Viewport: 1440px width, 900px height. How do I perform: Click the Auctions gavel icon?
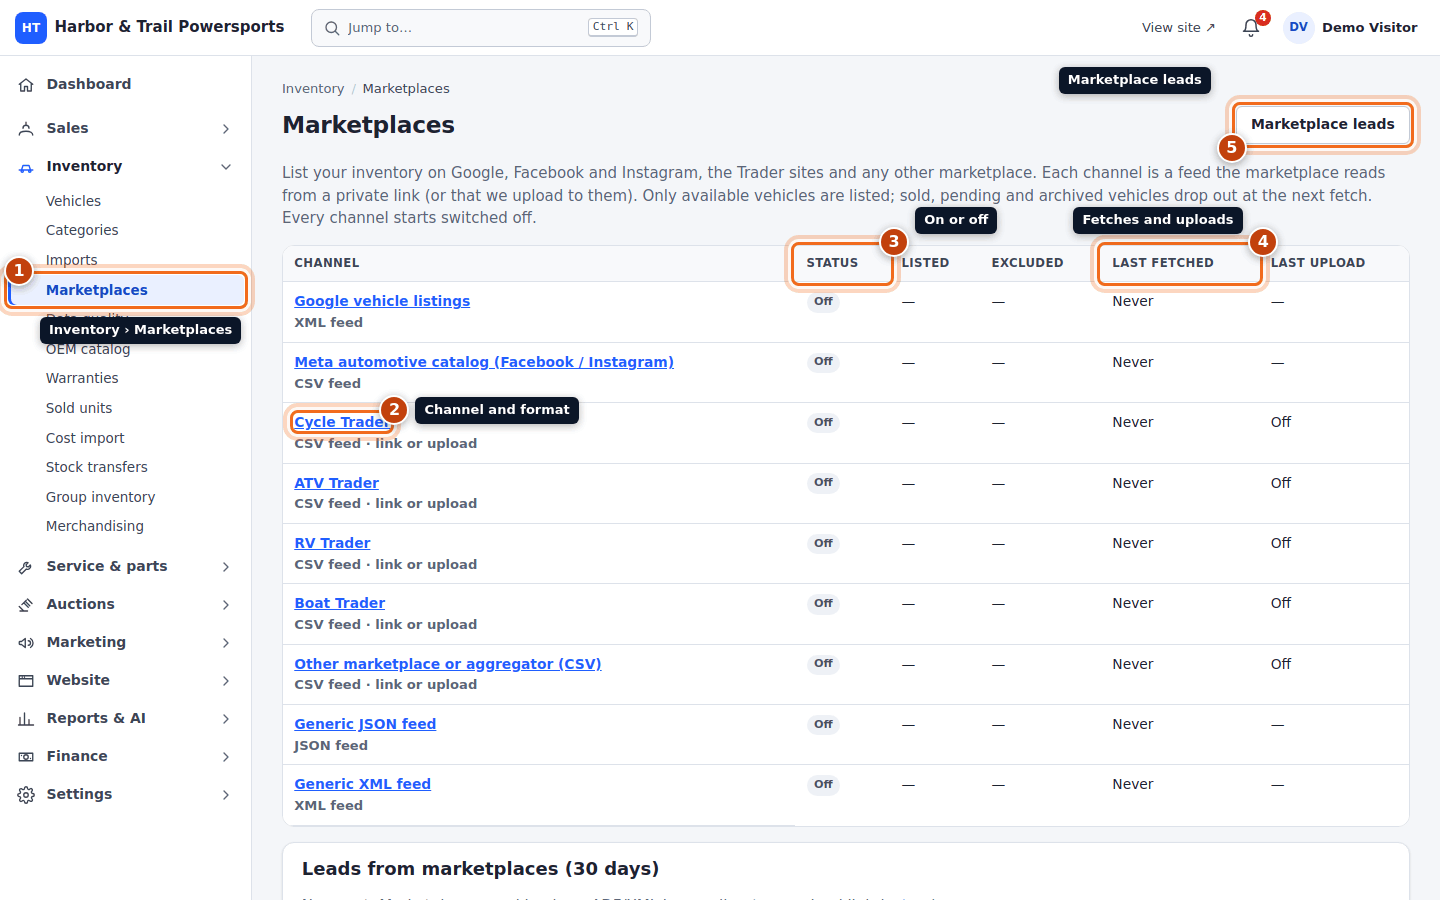point(26,605)
